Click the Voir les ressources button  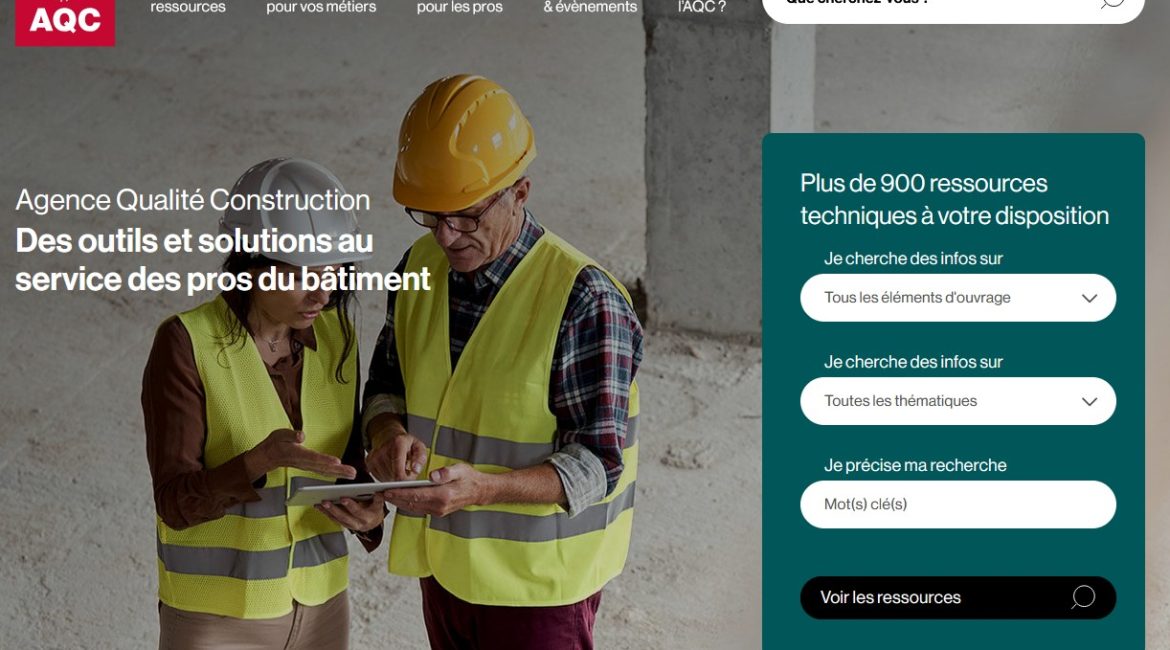tap(958, 598)
